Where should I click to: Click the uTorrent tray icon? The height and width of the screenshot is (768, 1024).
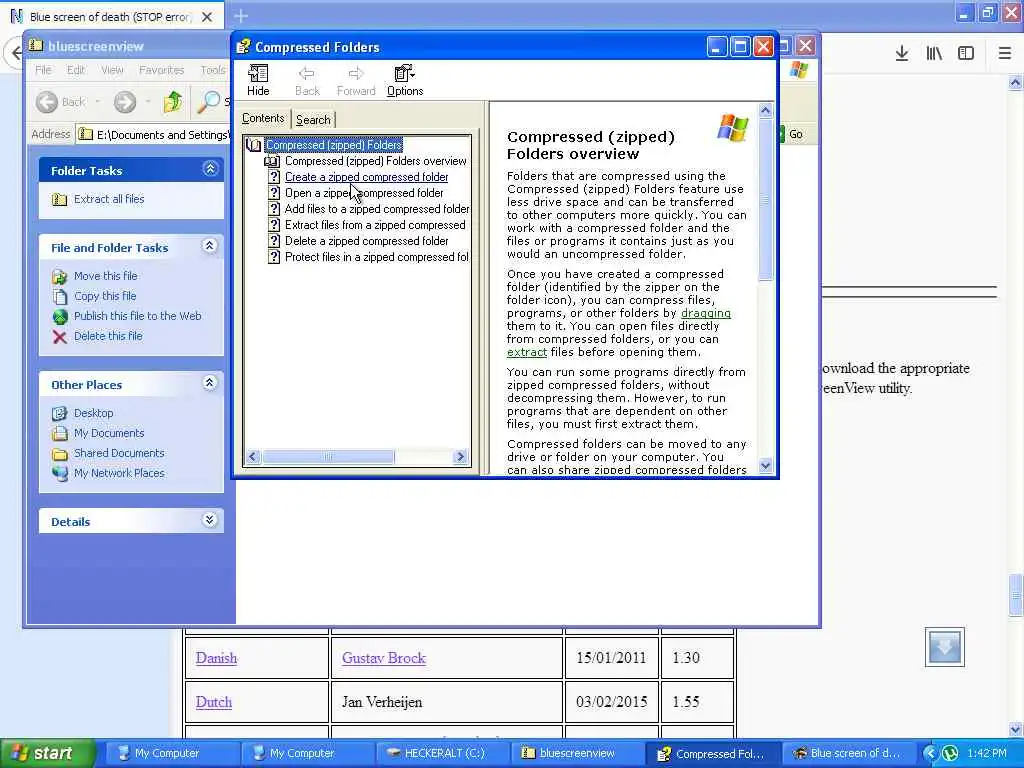tap(950, 753)
